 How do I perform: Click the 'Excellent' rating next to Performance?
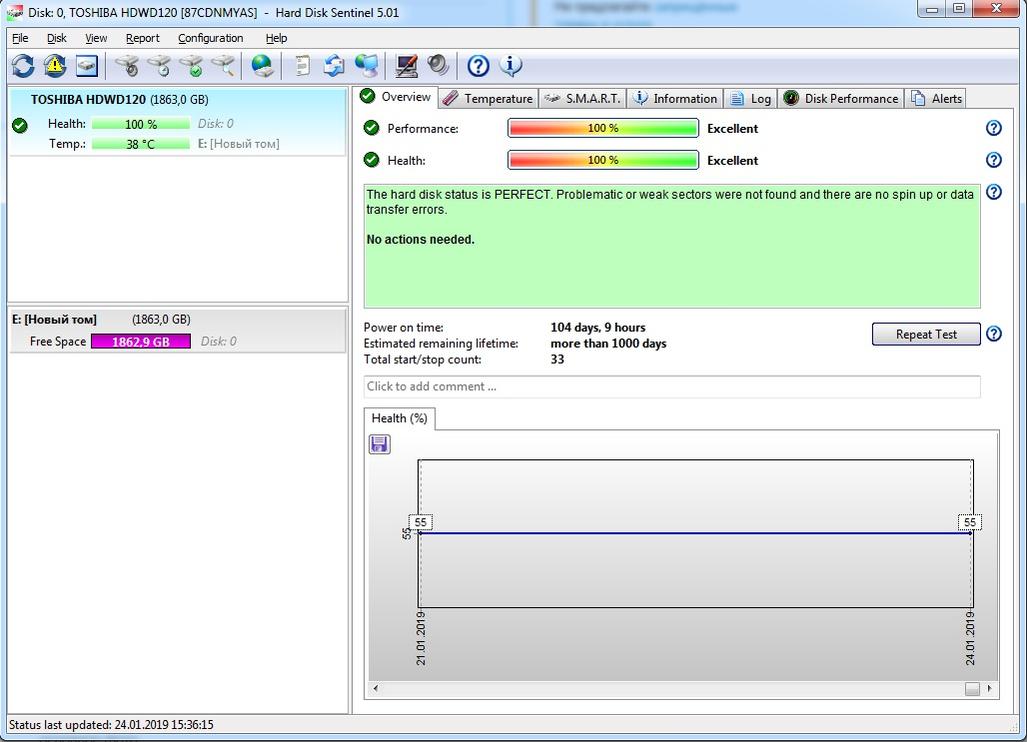pos(732,128)
